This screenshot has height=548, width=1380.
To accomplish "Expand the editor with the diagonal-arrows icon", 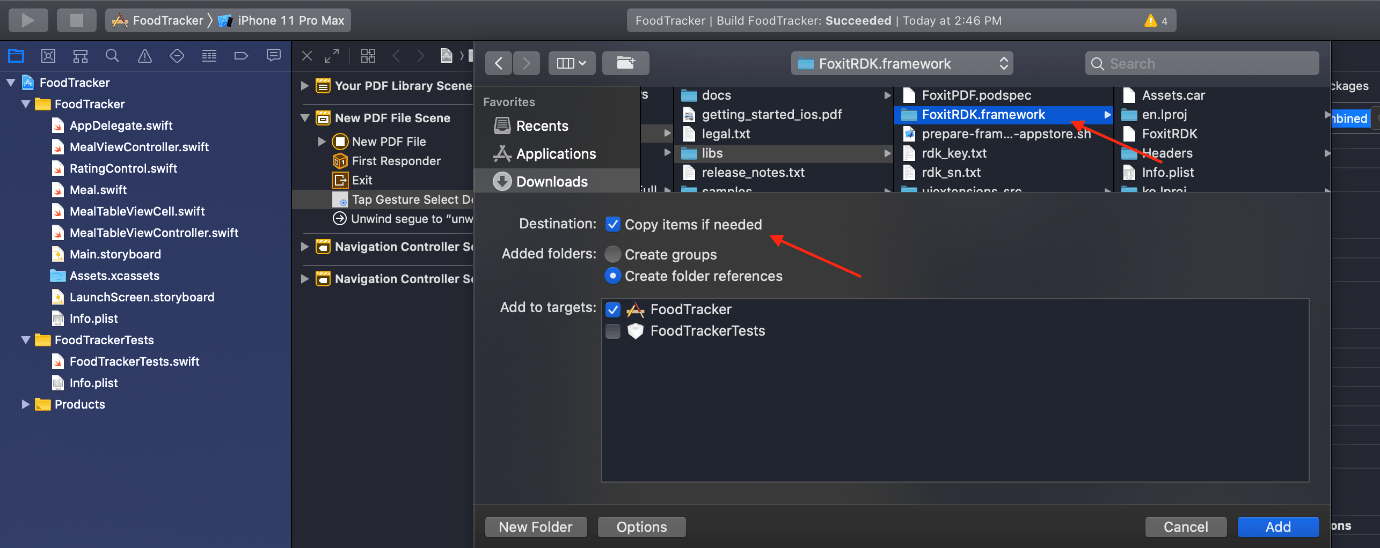I will pos(332,56).
